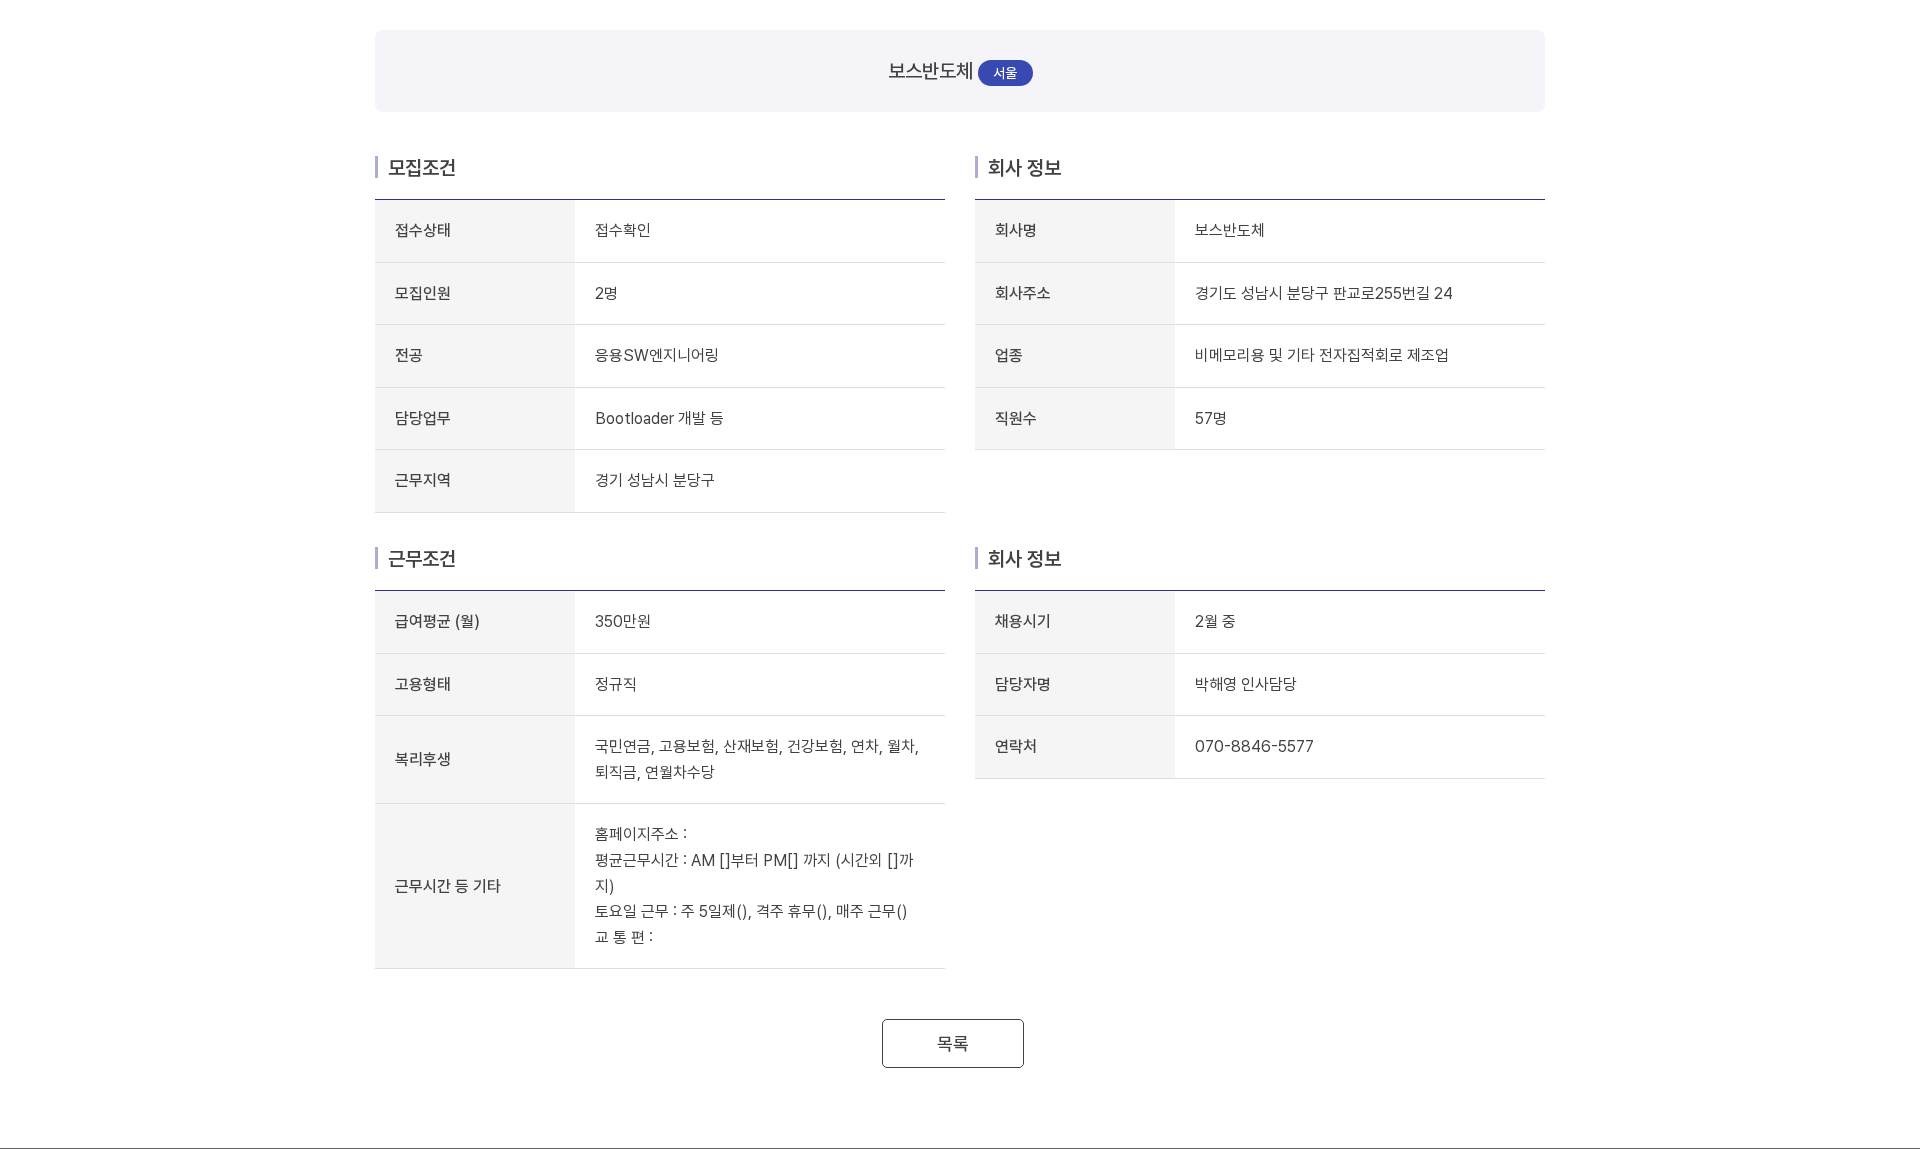Click the 2월 중 hiring period value

tap(1214, 621)
